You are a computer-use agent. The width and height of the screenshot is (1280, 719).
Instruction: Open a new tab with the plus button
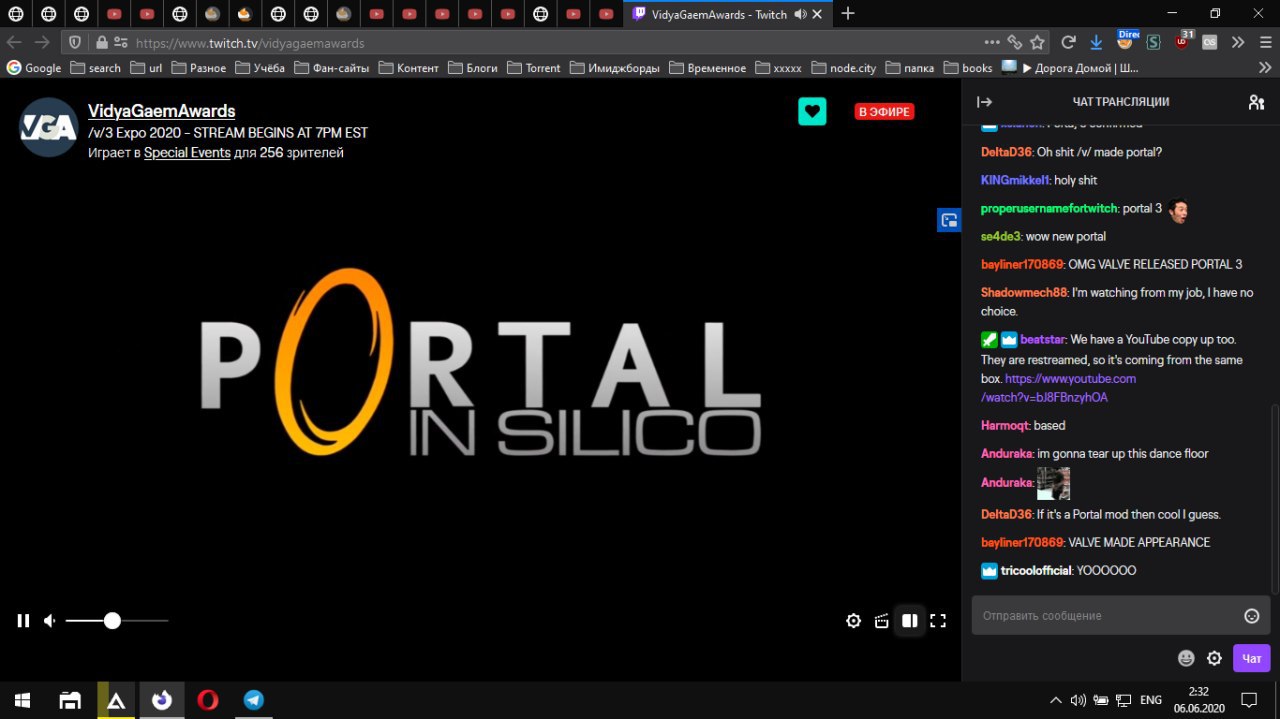848,14
